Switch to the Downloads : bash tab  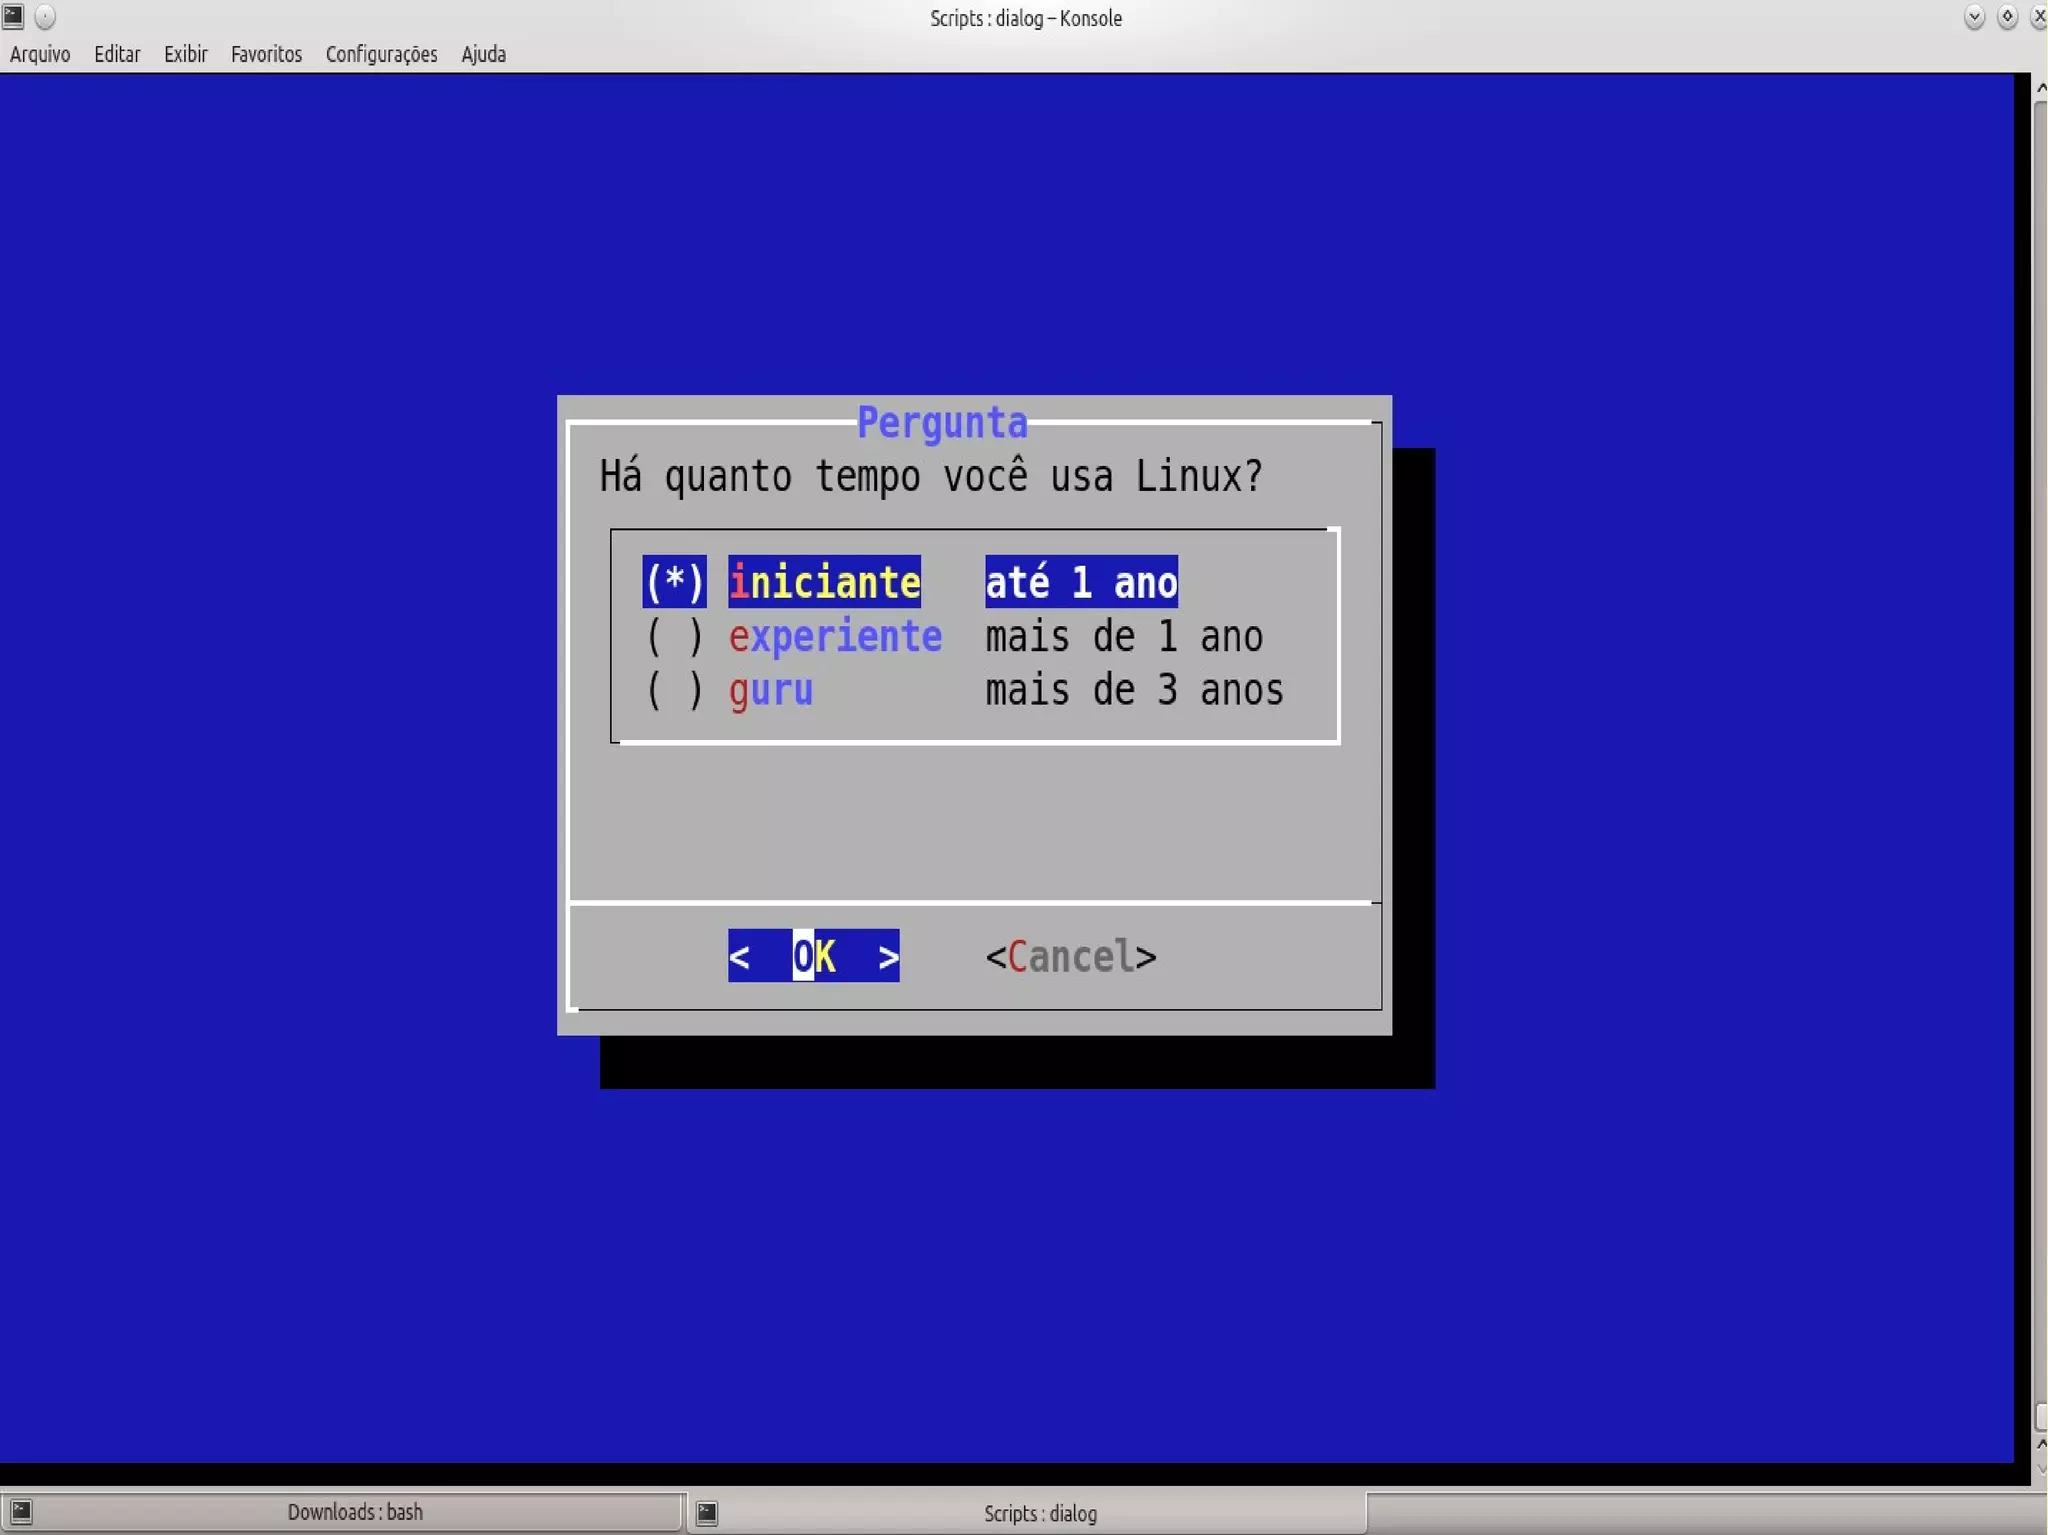(355, 1512)
